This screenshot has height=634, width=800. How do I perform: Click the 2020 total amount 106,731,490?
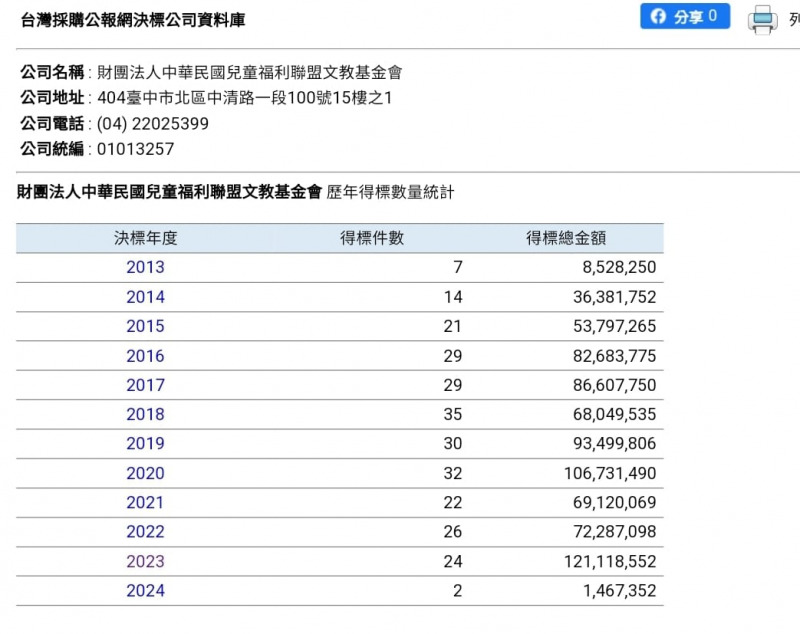tap(610, 473)
